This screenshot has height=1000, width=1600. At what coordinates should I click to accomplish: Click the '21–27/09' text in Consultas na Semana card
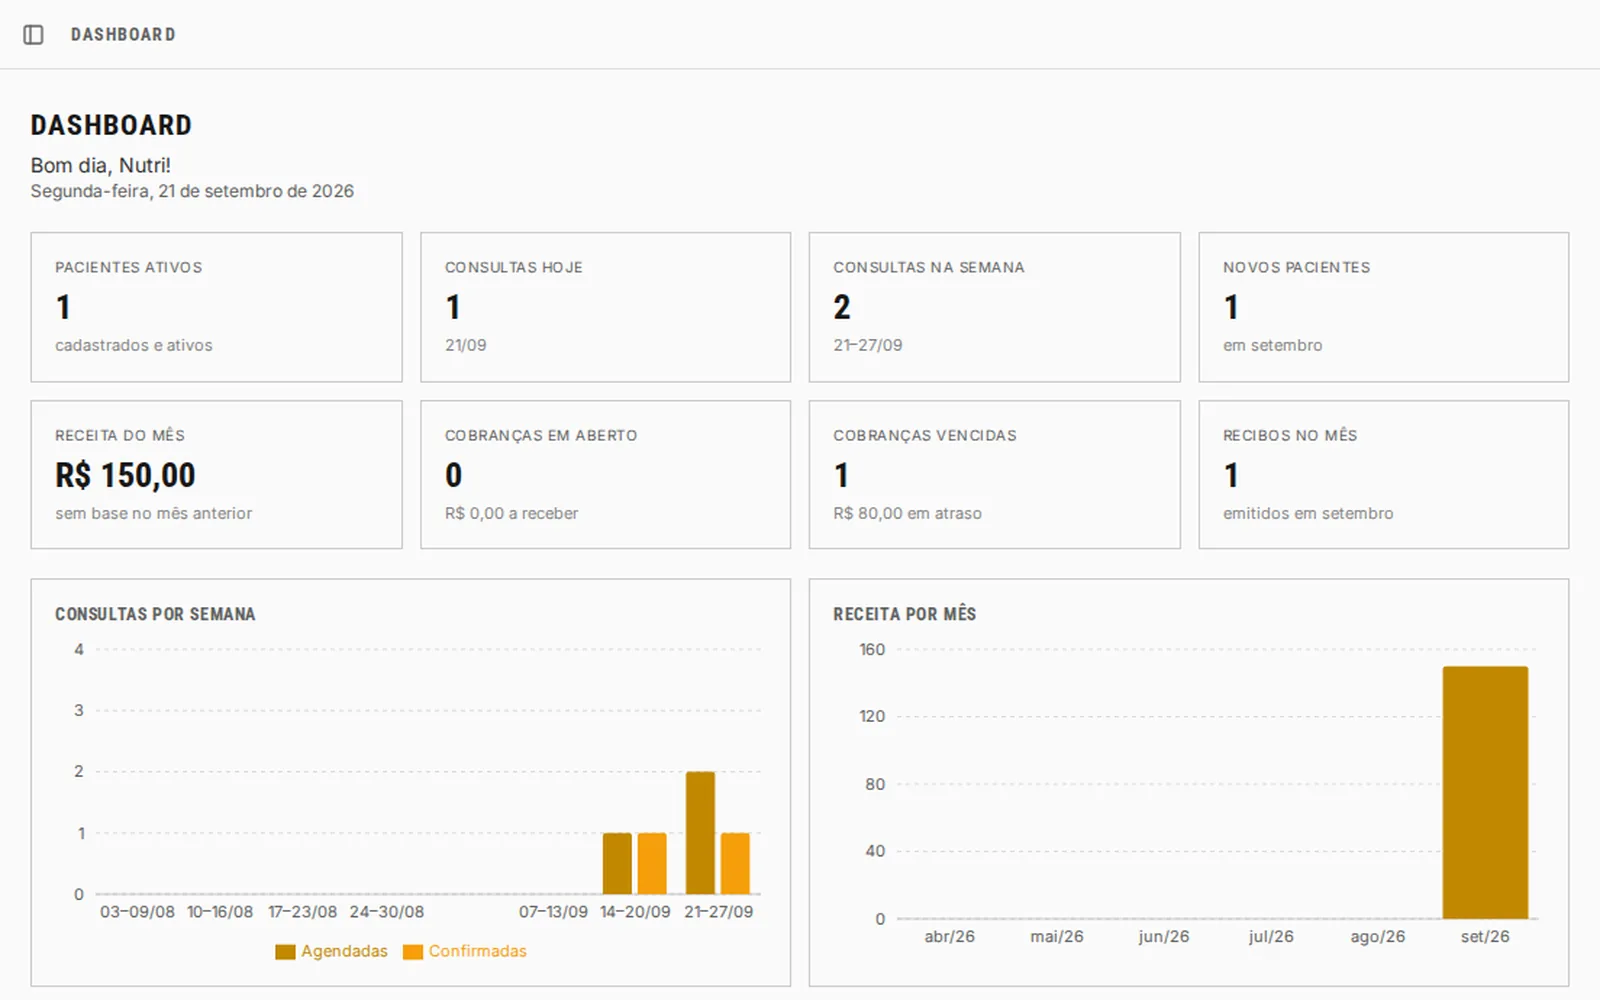point(867,345)
